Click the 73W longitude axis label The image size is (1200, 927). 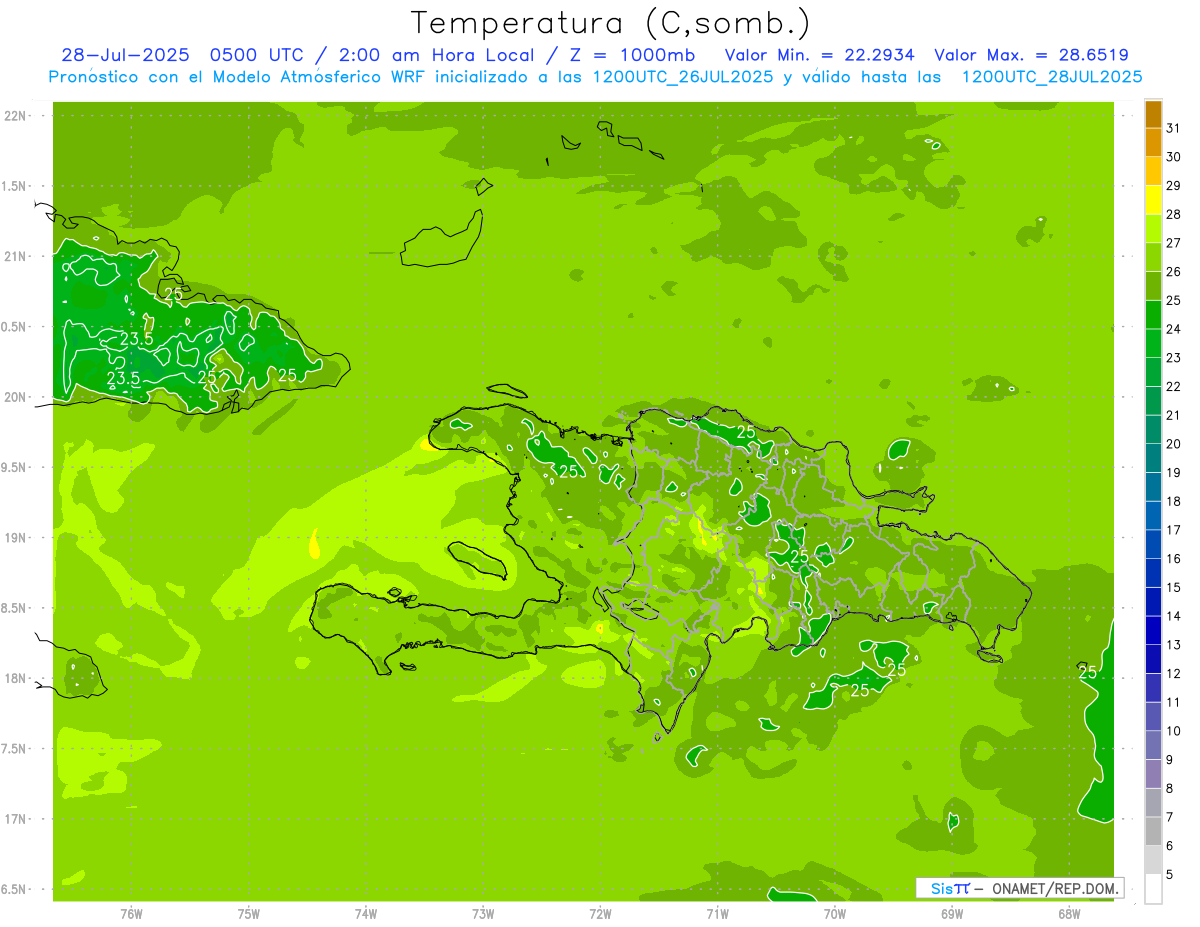tap(483, 913)
